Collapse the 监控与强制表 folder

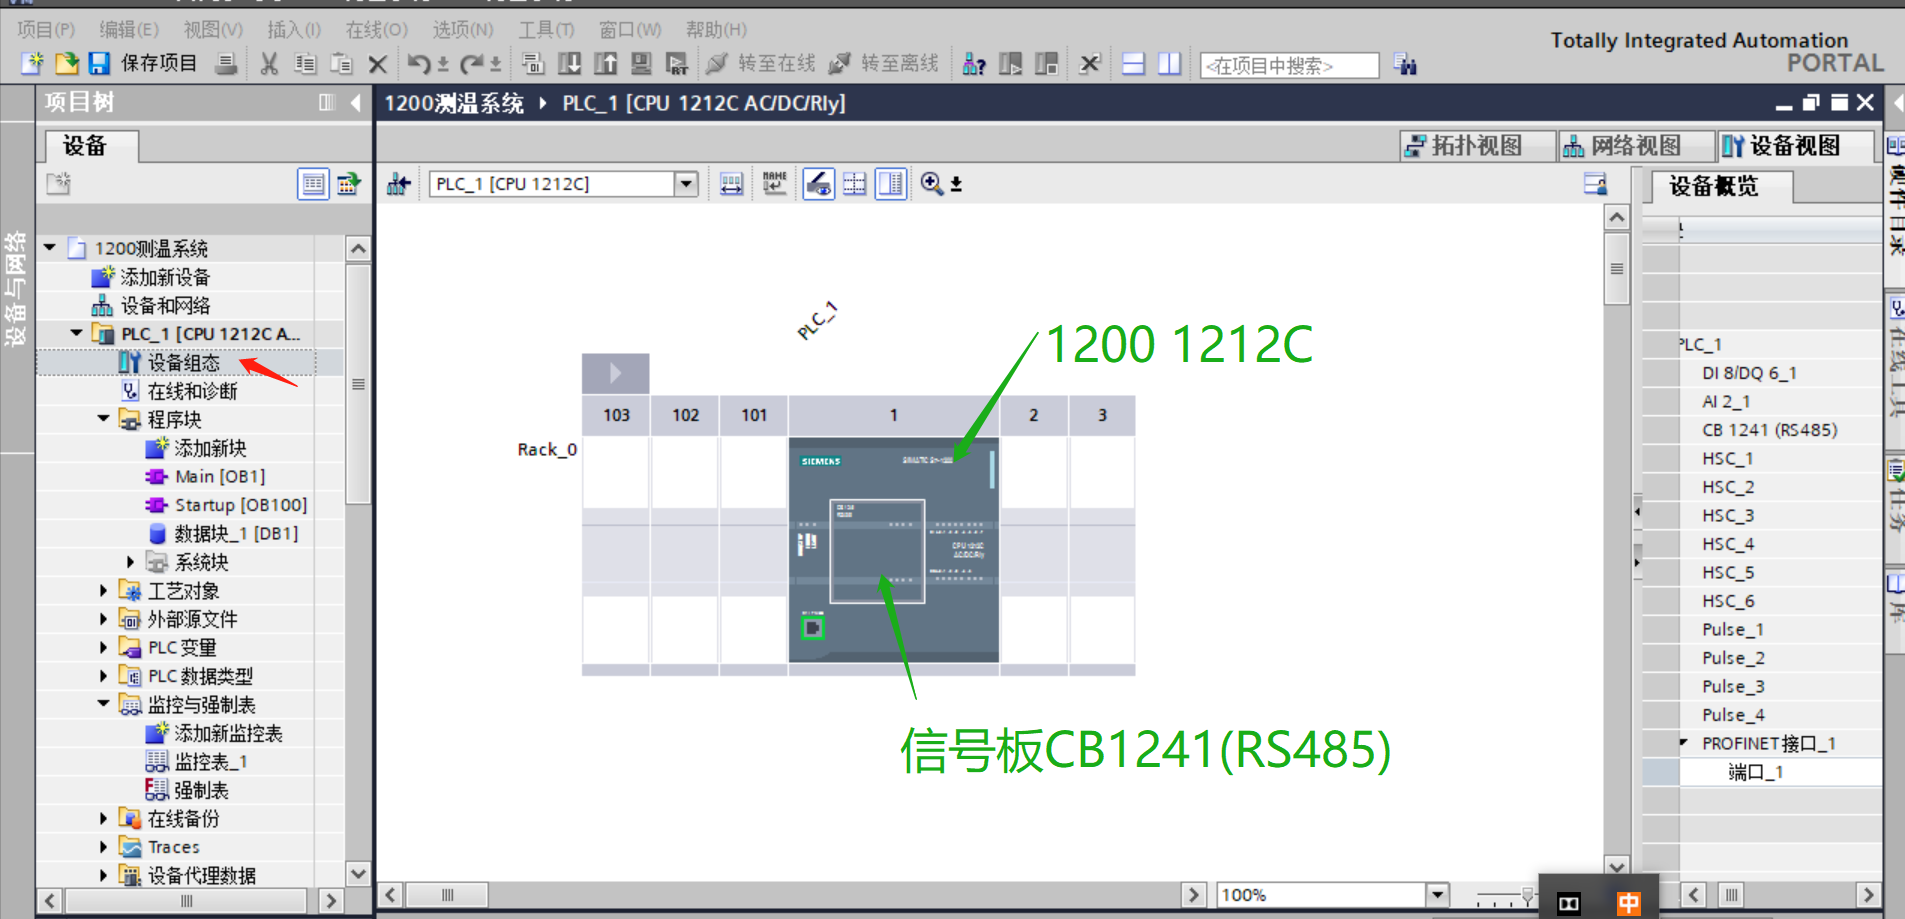pyautogui.click(x=103, y=705)
